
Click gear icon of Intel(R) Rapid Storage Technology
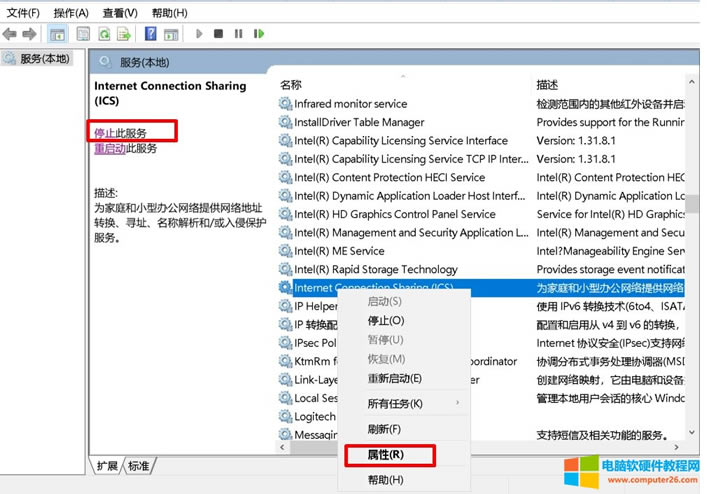point(285,269)
